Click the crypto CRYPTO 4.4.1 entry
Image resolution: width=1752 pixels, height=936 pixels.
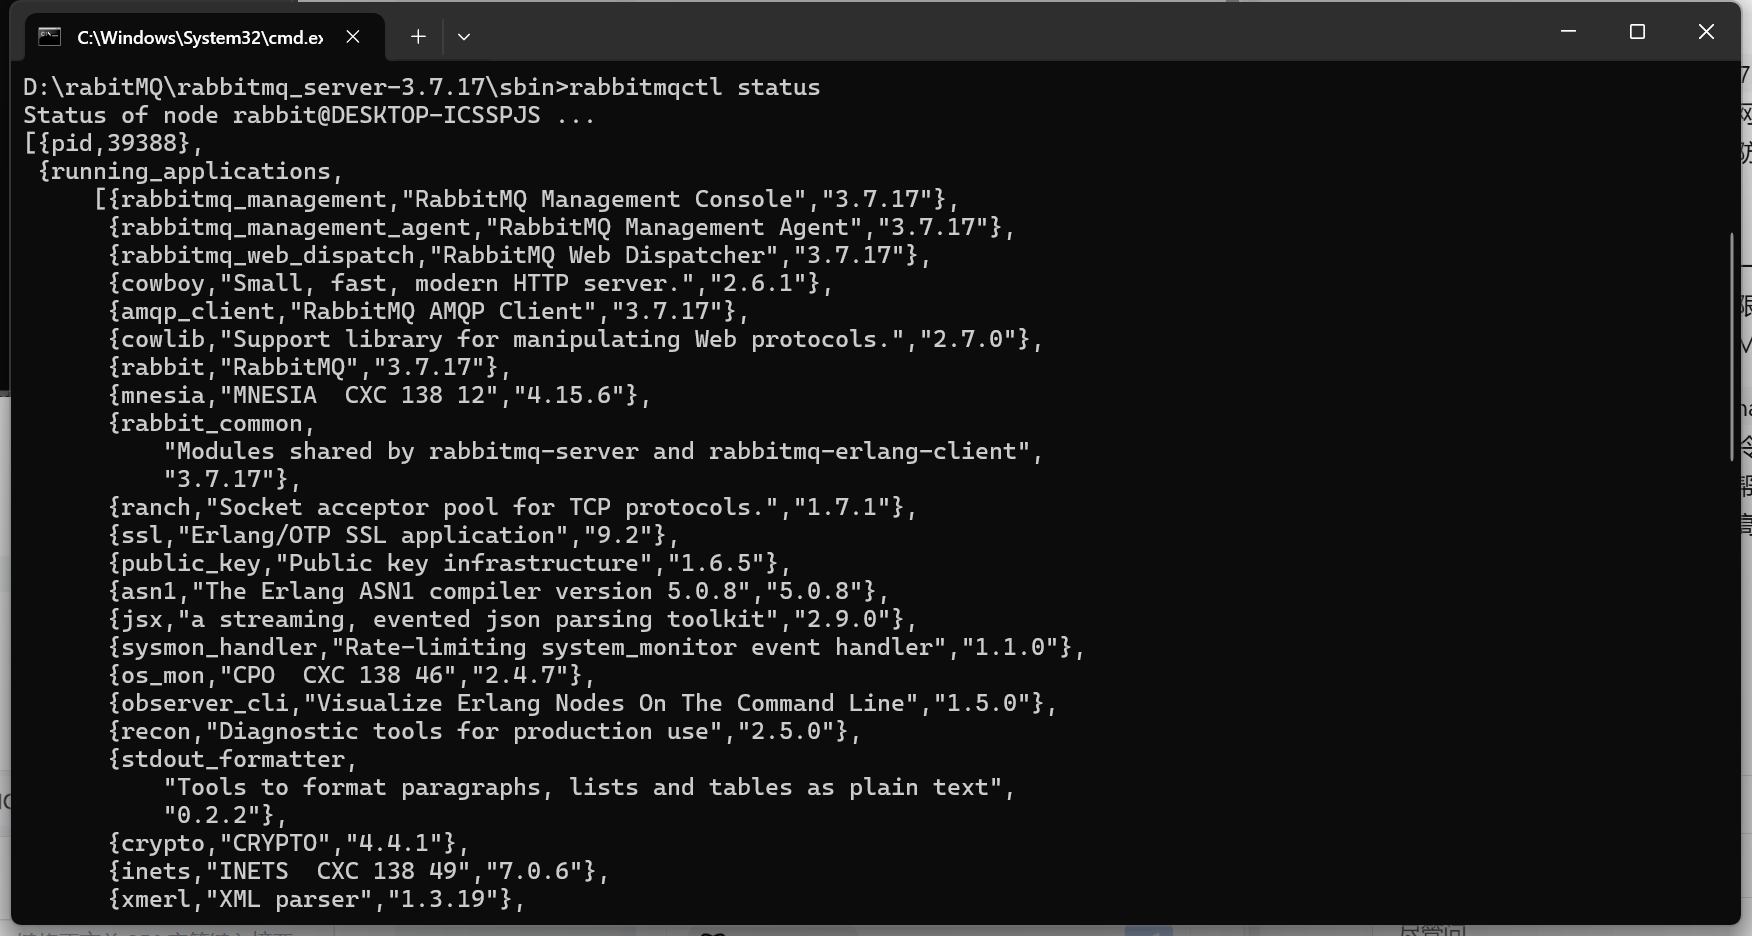(288, 843)
